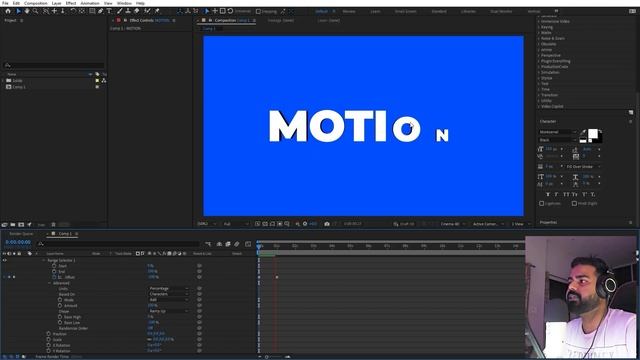Click the timeline layer search field

click(x=118, y=244)
